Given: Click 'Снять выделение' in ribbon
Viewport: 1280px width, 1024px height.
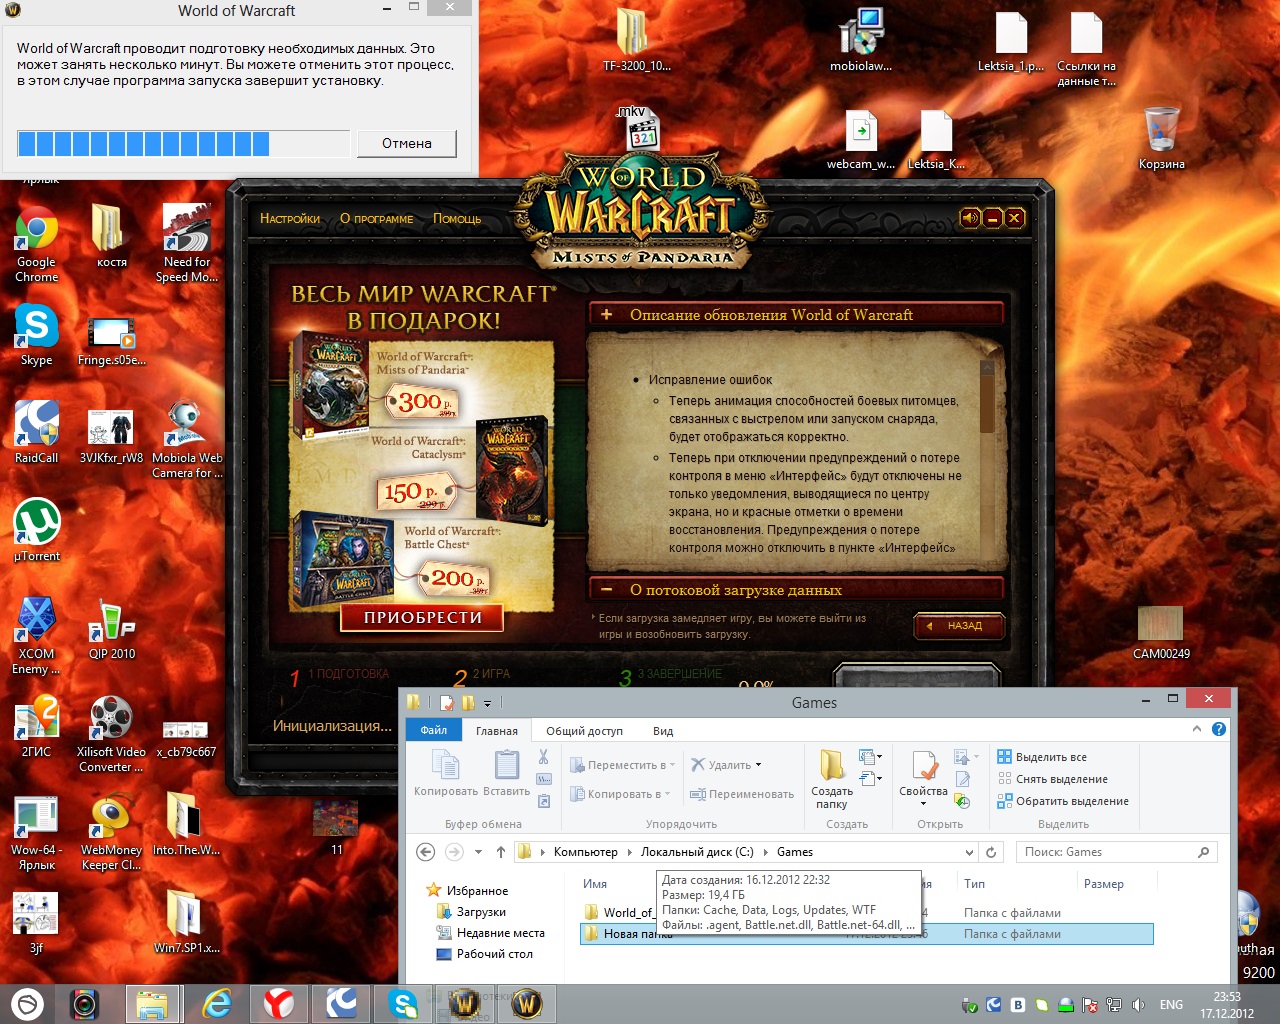Looking at the screenshot, I should coord(1052,779).
